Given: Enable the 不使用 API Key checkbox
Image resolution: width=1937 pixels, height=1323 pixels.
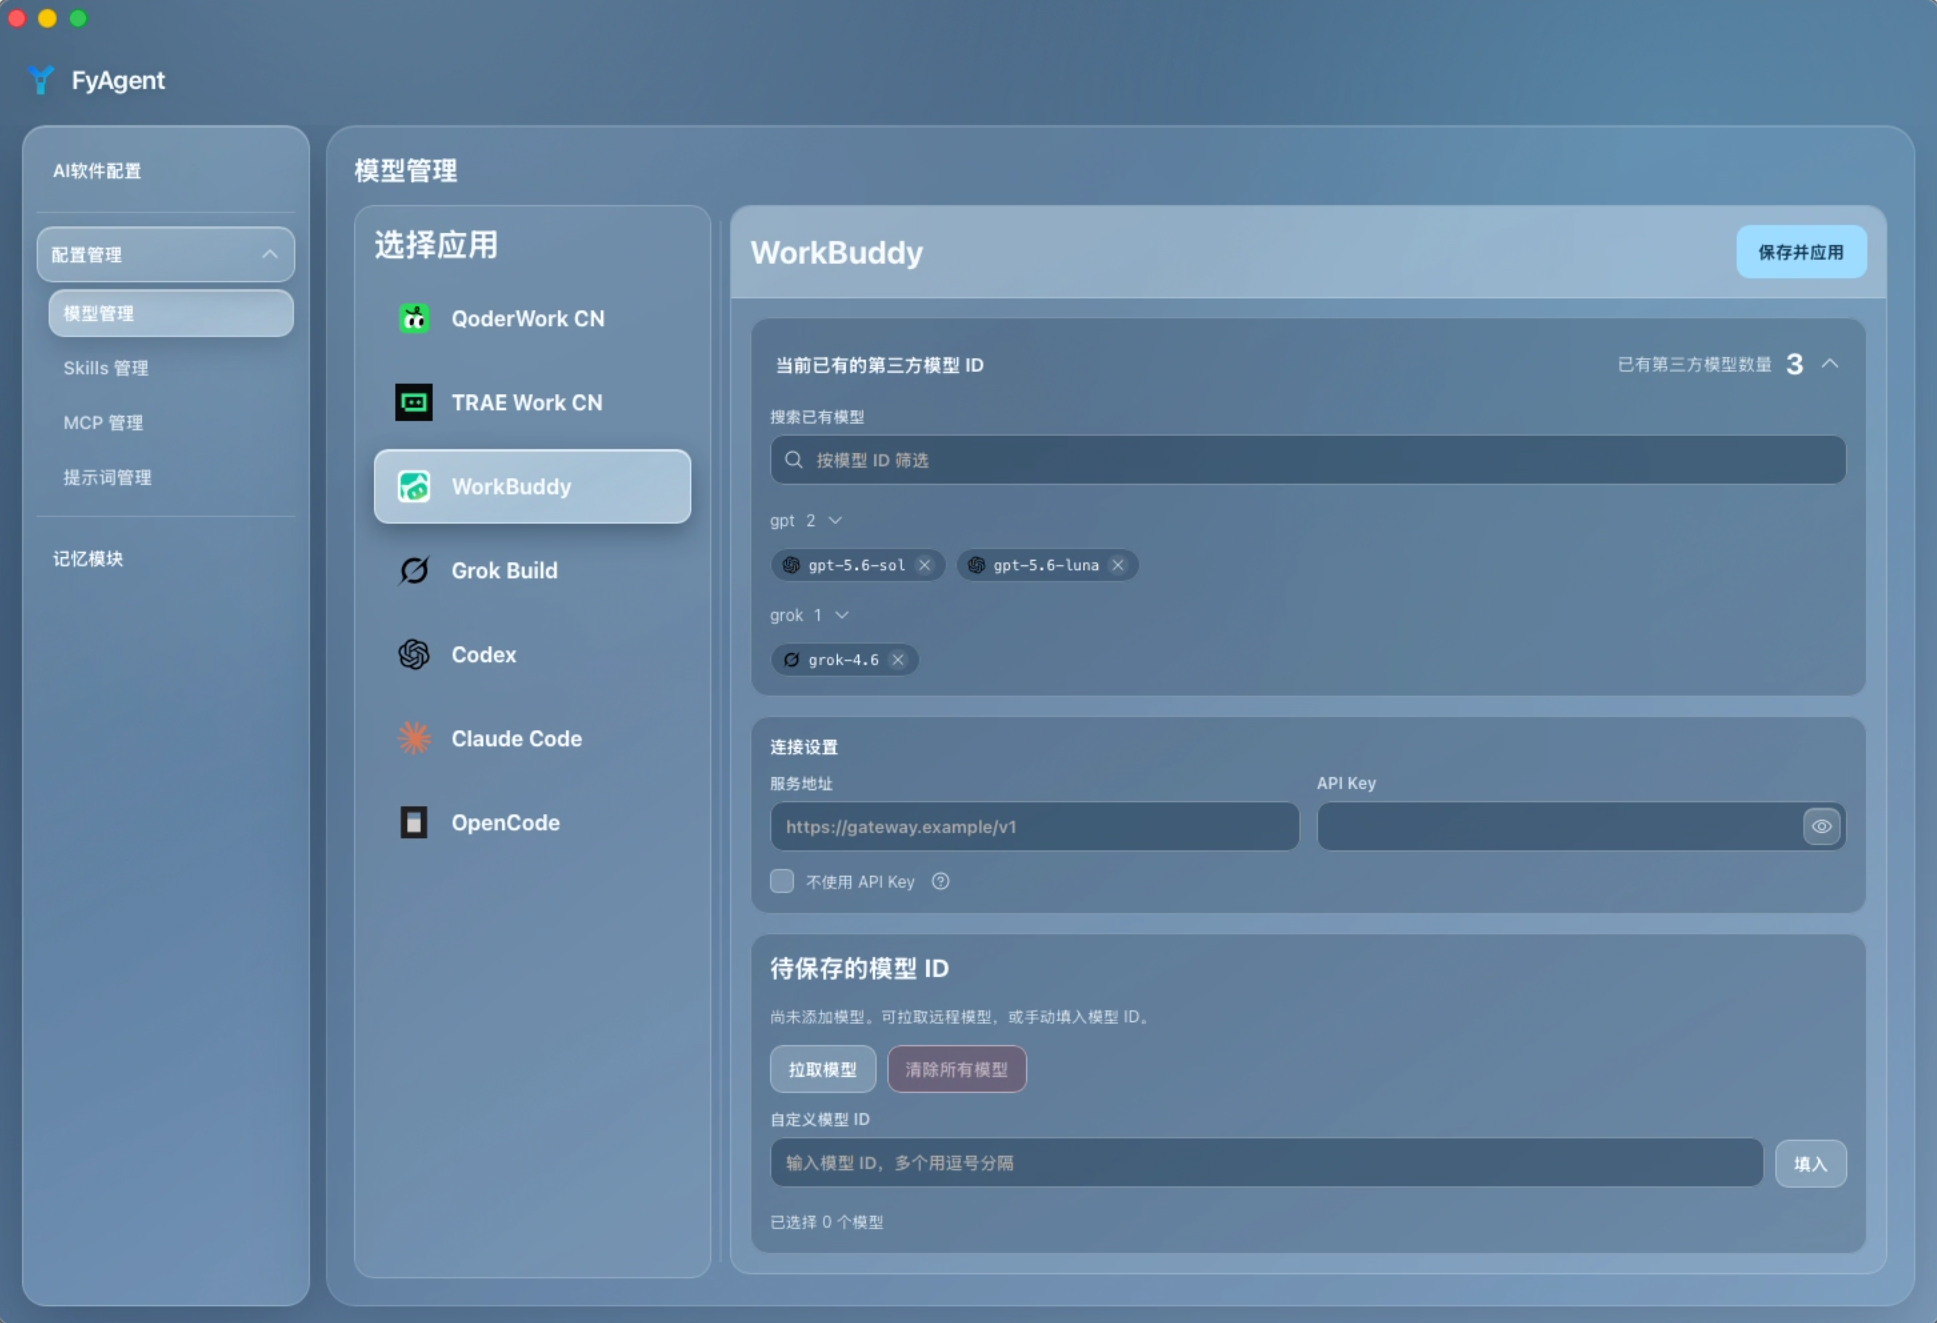Looking at the screenshot, I should (782, 881).
